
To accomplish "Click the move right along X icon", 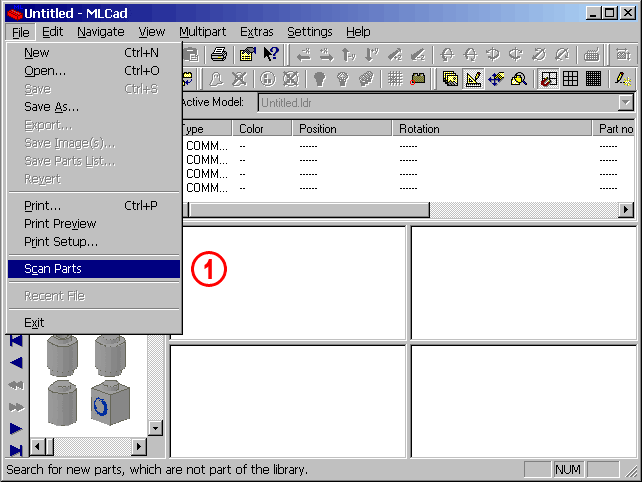I will click(x=326, y=54).
